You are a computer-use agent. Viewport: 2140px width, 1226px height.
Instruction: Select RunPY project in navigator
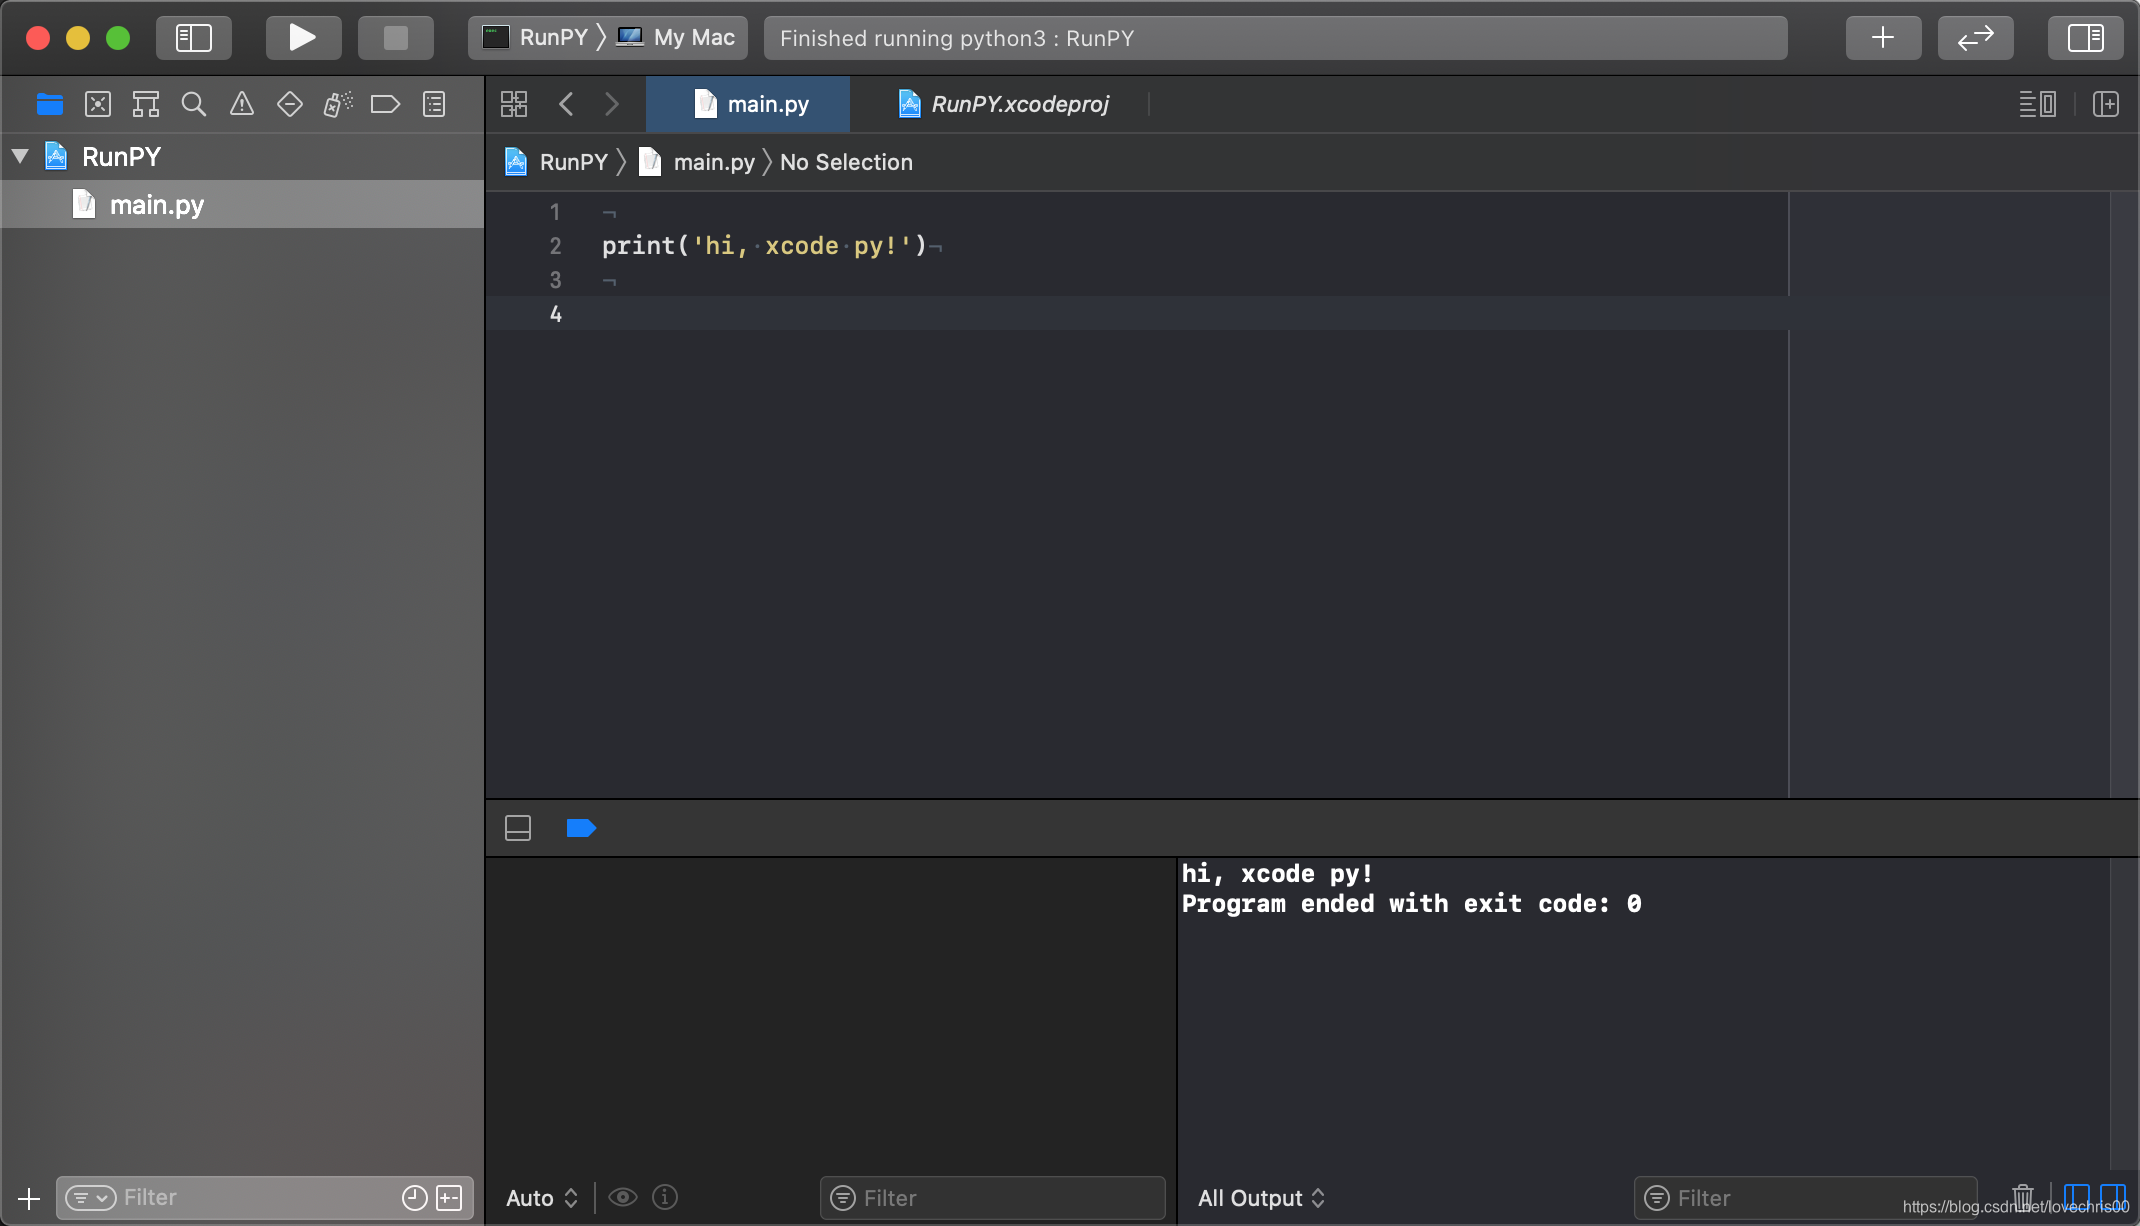pyautogui.click(x=121, y=156)
